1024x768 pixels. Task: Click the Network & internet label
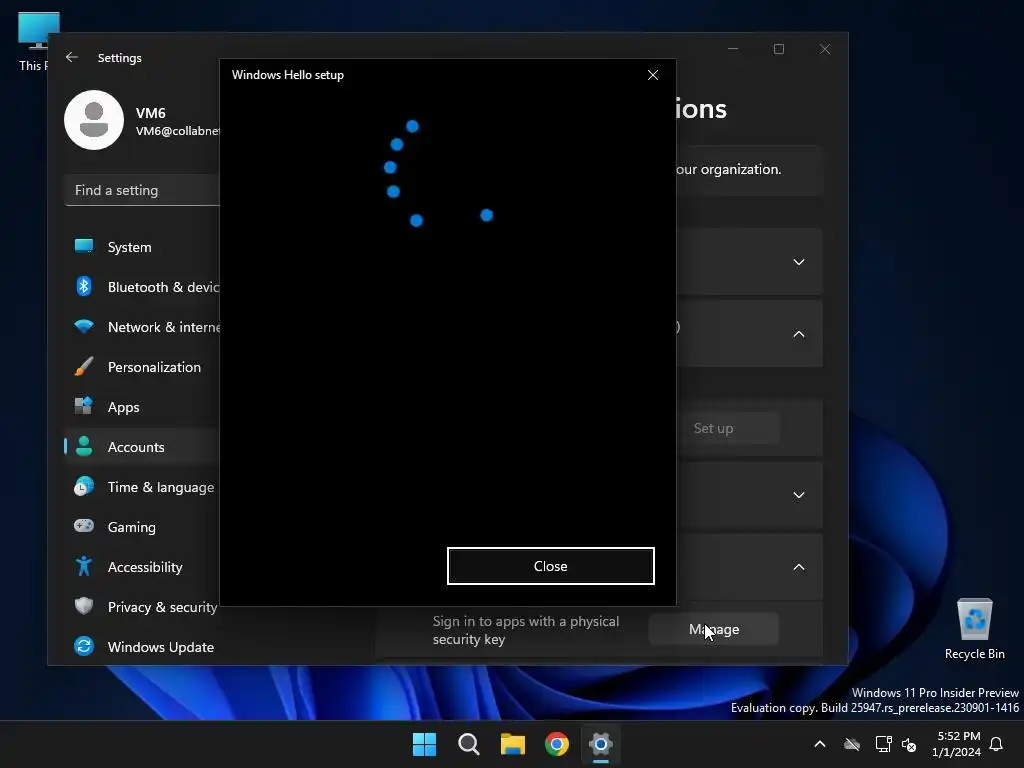pos(164,327)
